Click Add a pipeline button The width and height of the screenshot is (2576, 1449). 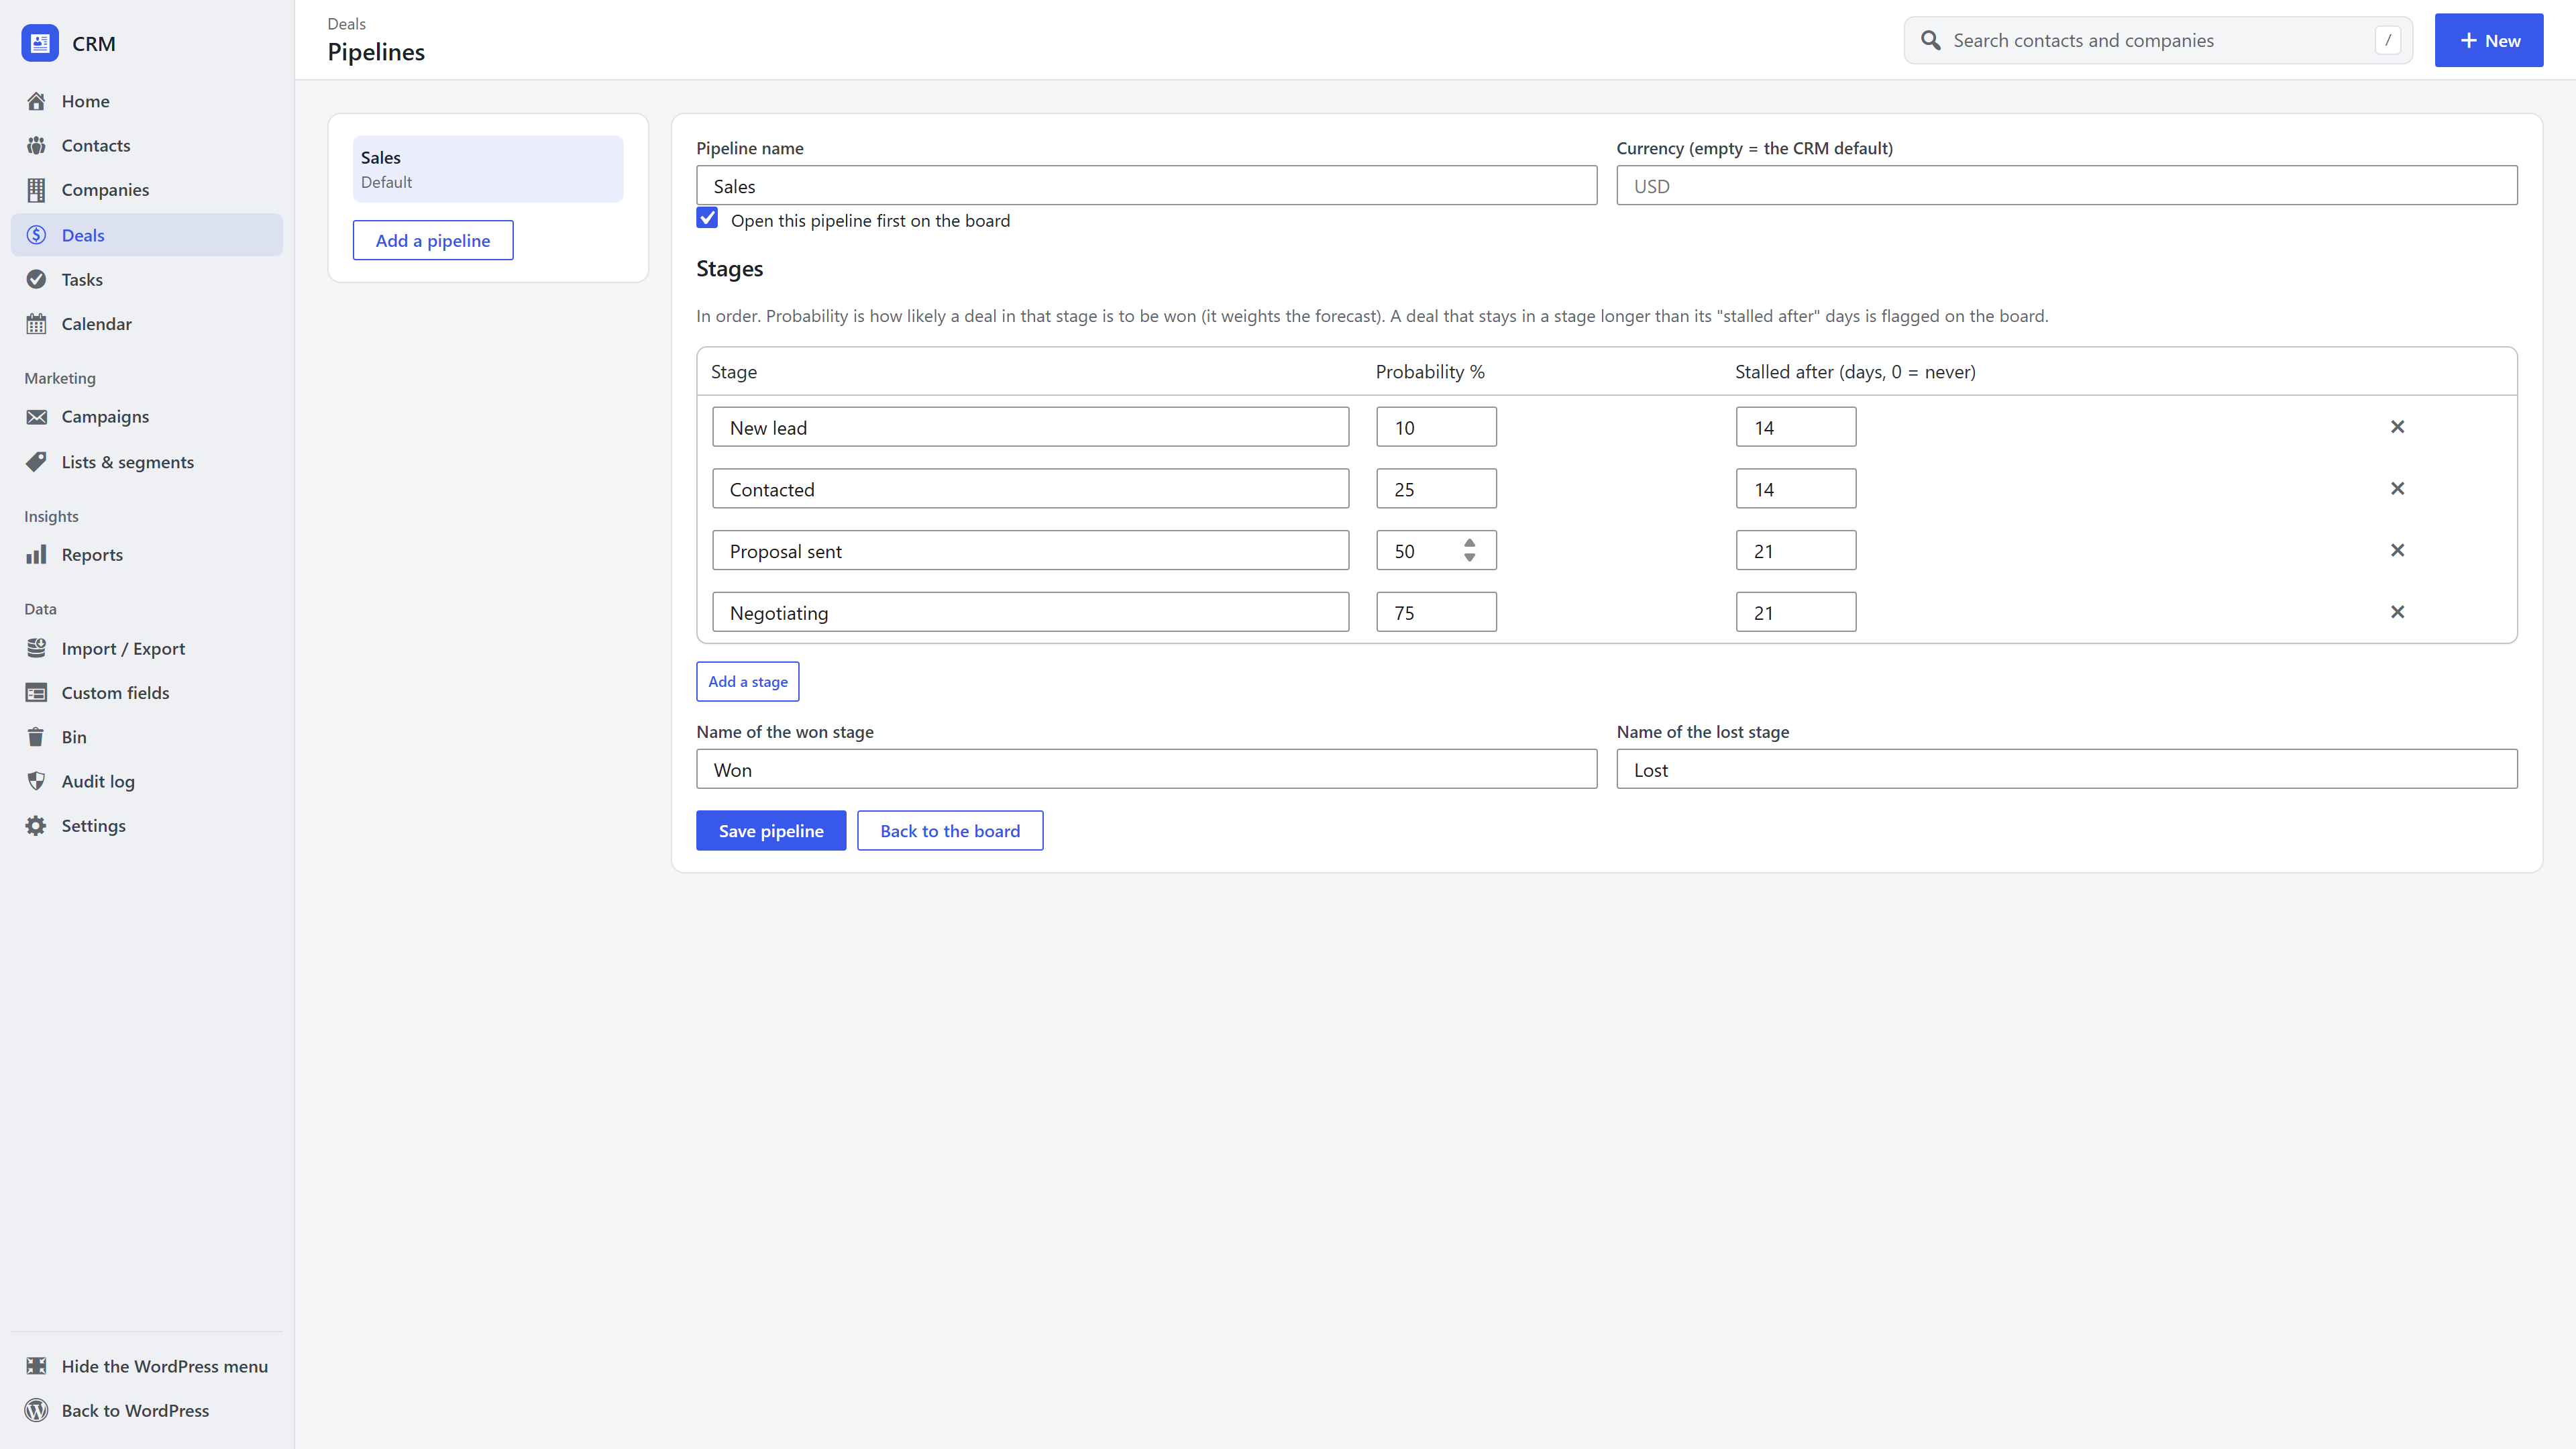(x=433, y=240)
